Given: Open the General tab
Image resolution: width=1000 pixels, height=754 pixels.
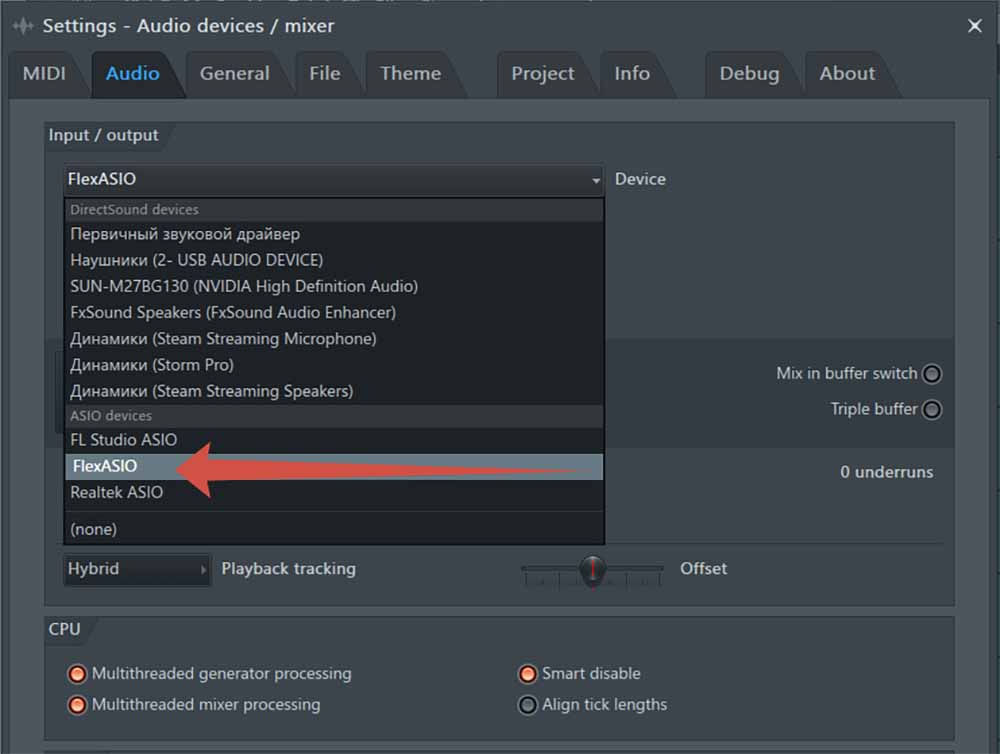Looking at the screenshot, I should [x=234, y=73].
